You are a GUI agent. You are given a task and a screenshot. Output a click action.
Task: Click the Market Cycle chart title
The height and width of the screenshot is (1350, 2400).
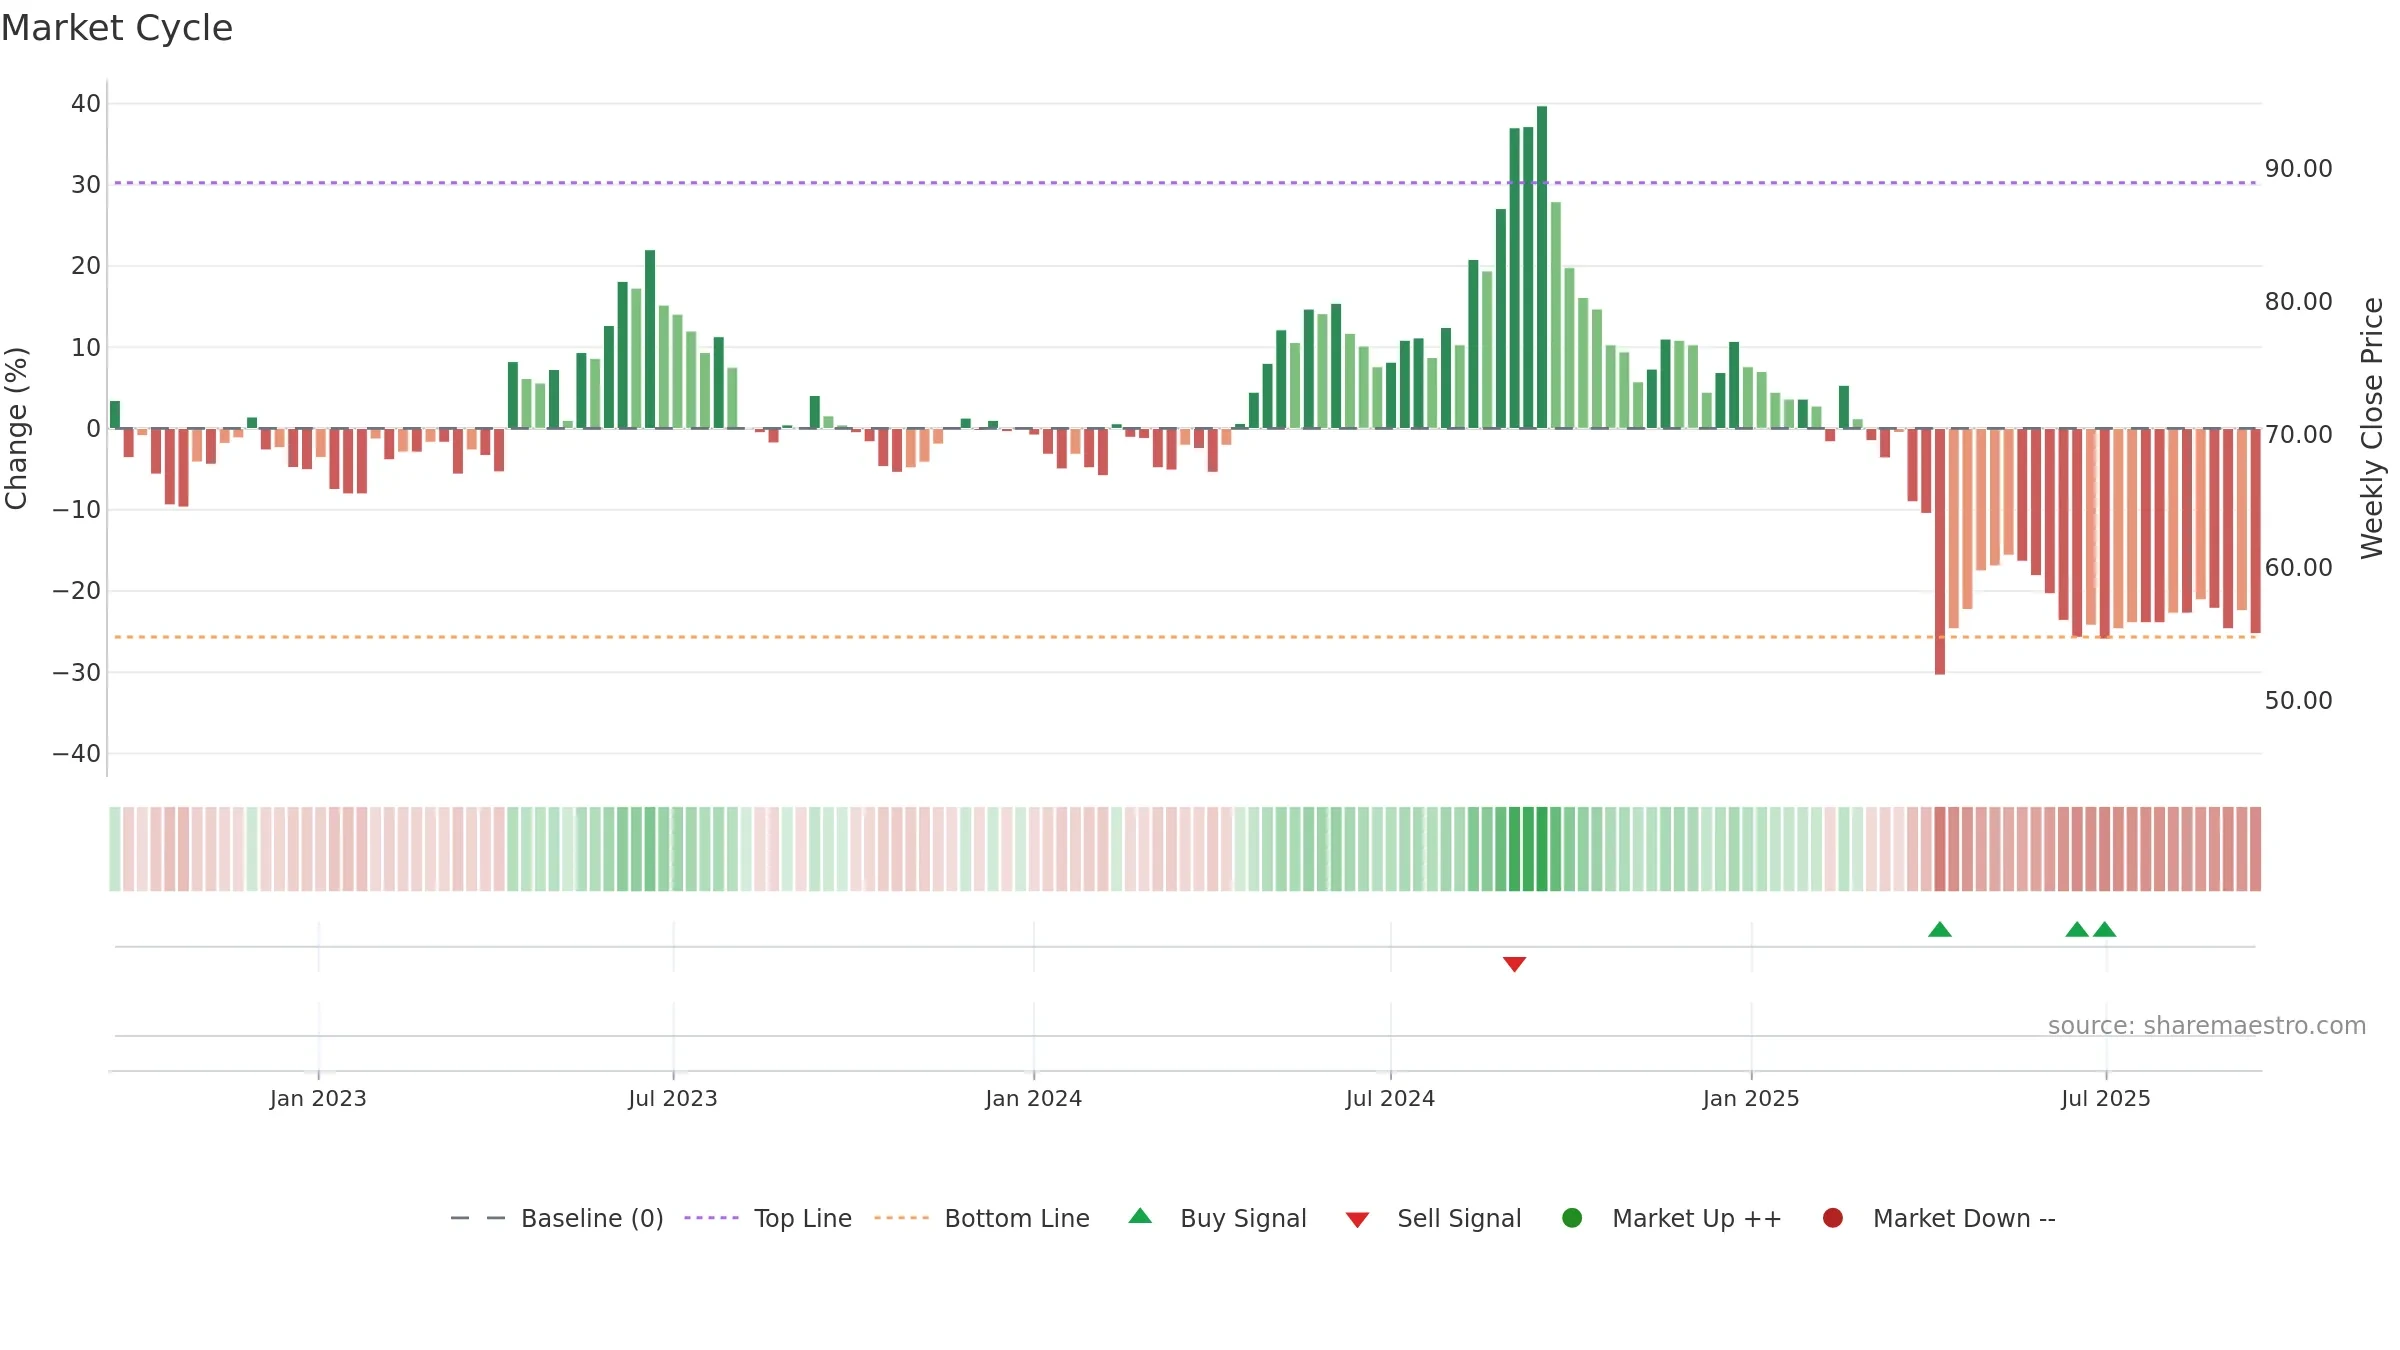coord(117,28)
